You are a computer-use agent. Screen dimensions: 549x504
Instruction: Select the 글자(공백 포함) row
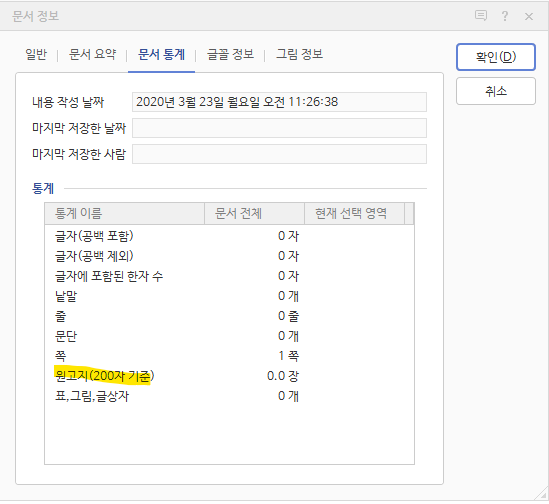(229, 236)
